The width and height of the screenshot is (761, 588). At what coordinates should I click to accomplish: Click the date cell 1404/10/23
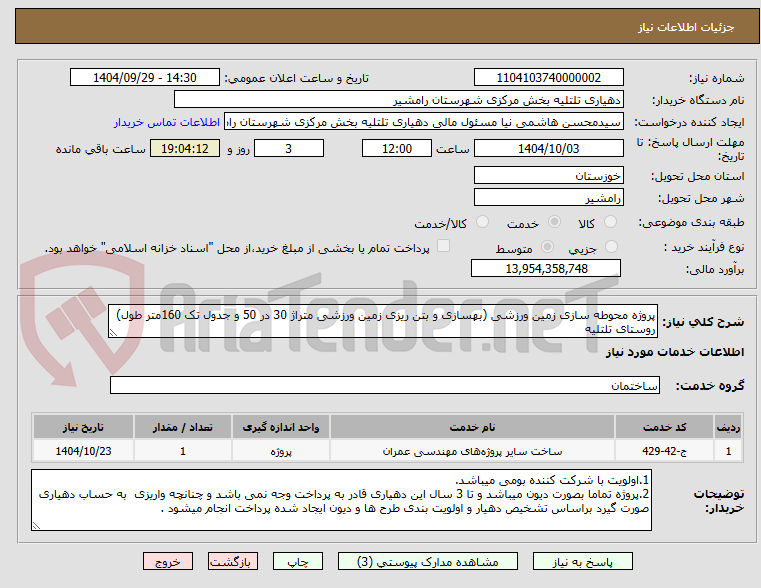tap(83, 451)
